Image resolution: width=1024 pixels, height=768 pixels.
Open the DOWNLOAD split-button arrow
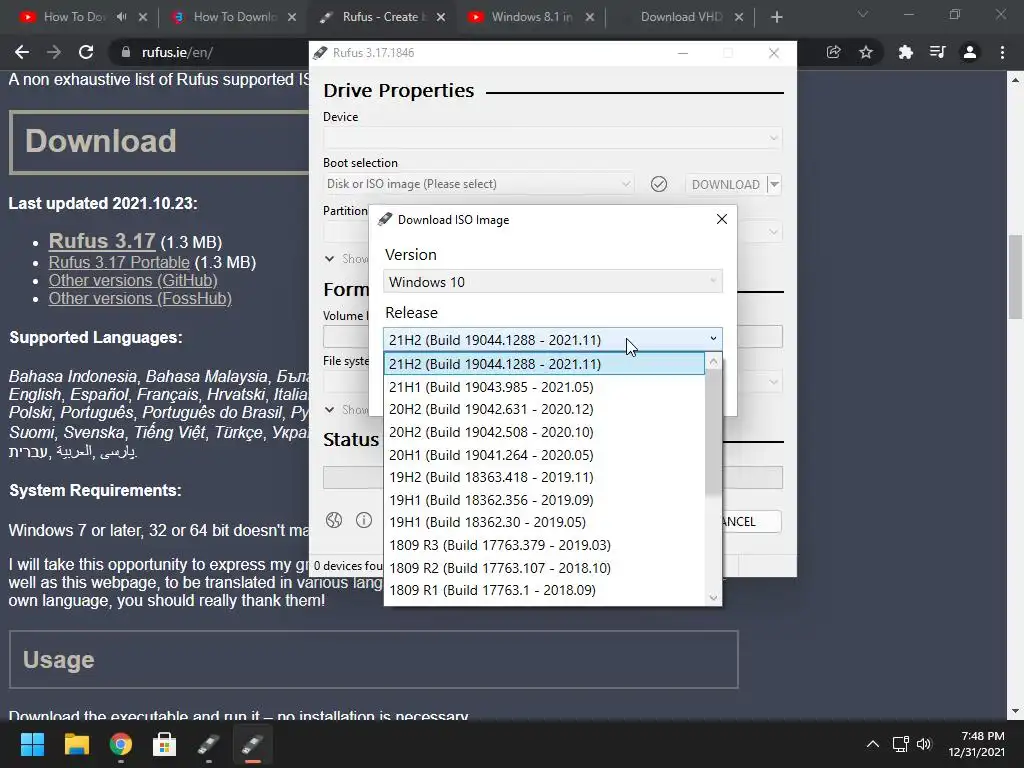[x=774, y=185]
